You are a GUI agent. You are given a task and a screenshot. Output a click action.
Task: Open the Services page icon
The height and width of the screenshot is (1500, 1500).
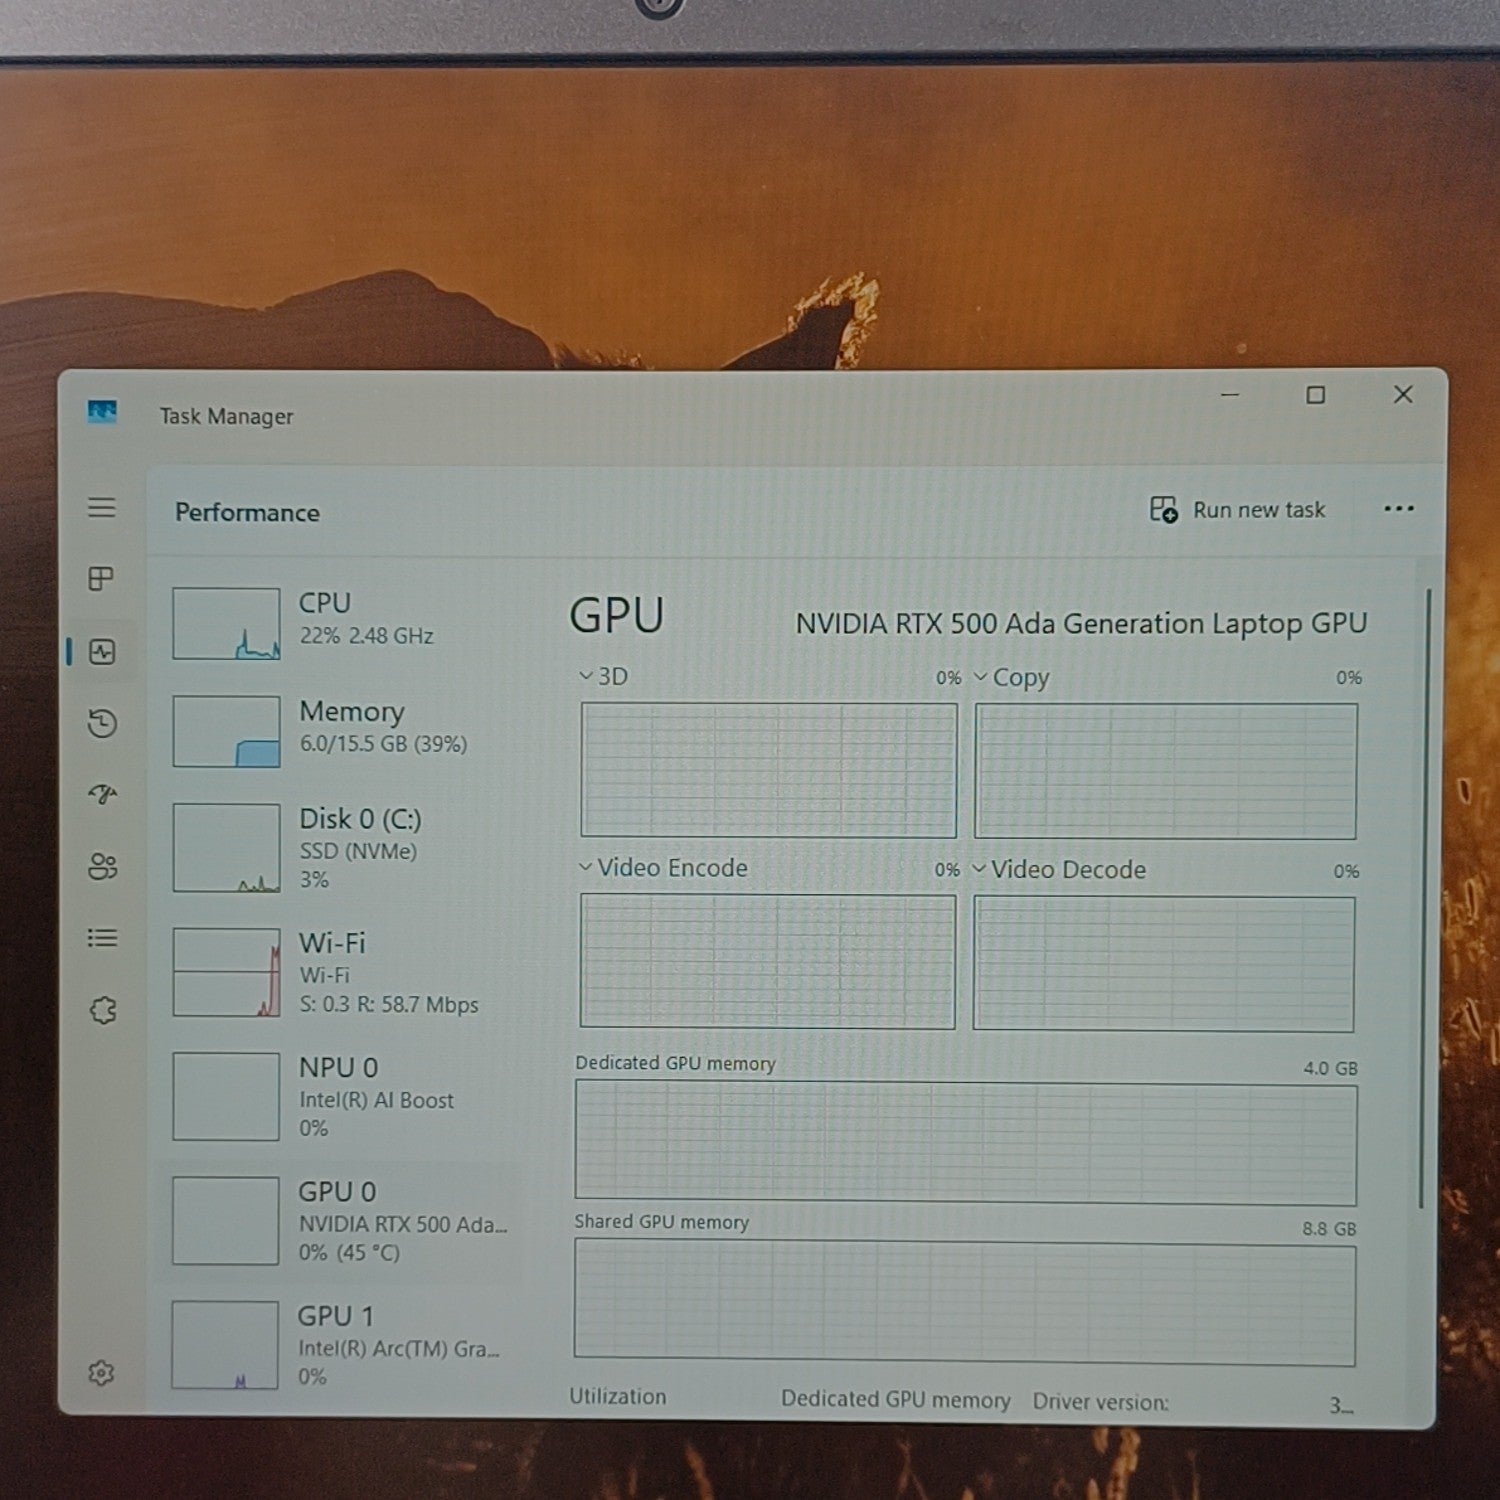tap(103, 1010)
